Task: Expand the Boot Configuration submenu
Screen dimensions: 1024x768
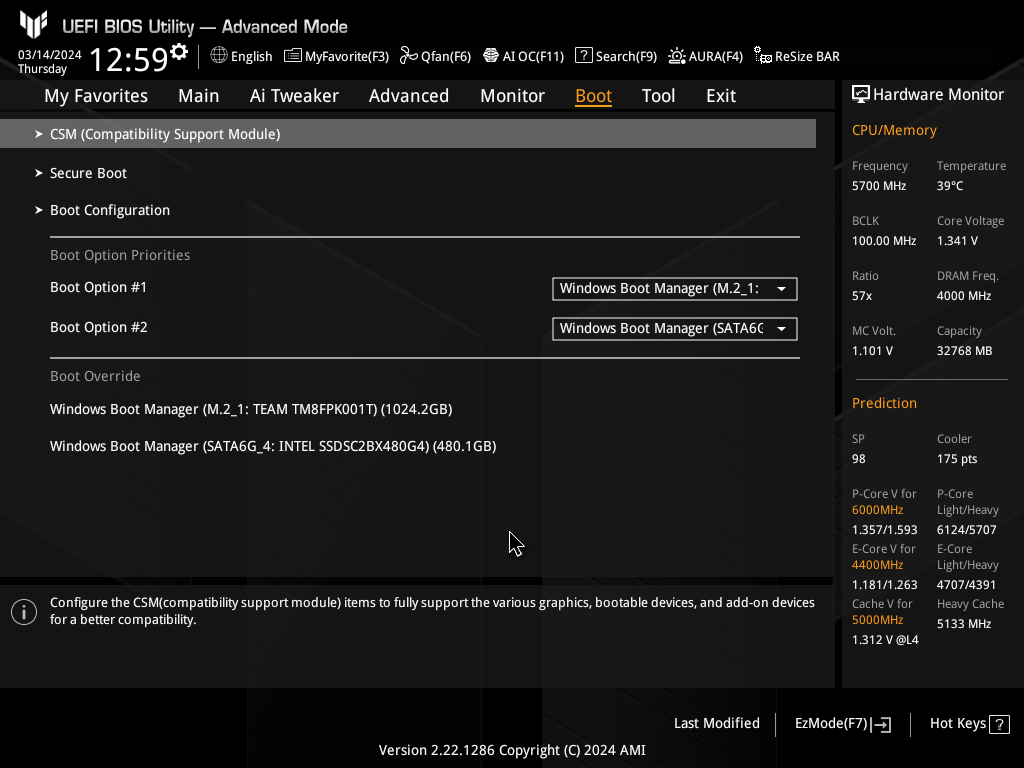Action: pyautogui.click(x=103, y=210)
